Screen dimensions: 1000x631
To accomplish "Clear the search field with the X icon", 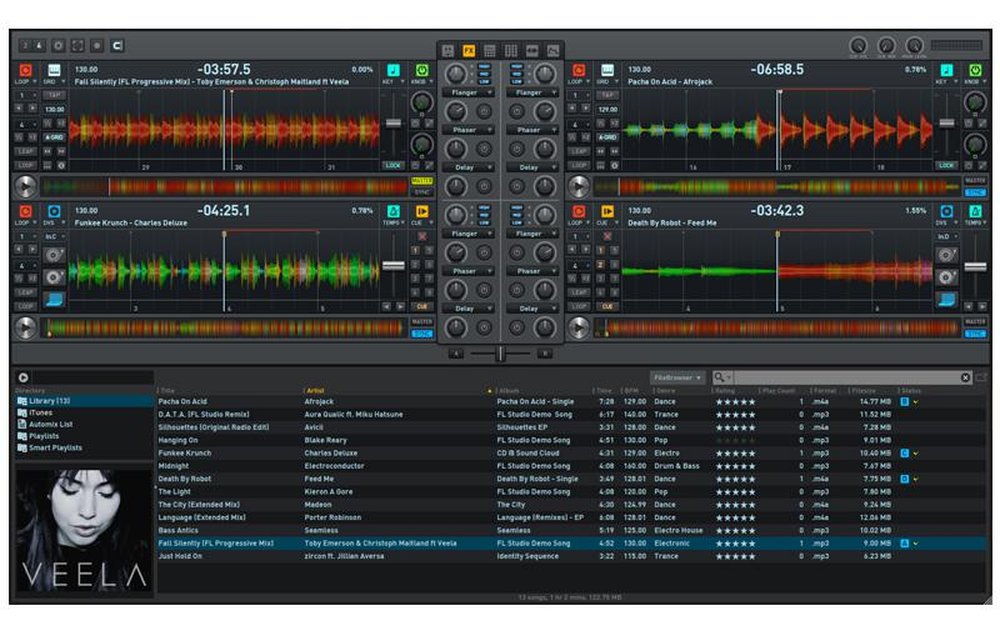I will [966, 378].
